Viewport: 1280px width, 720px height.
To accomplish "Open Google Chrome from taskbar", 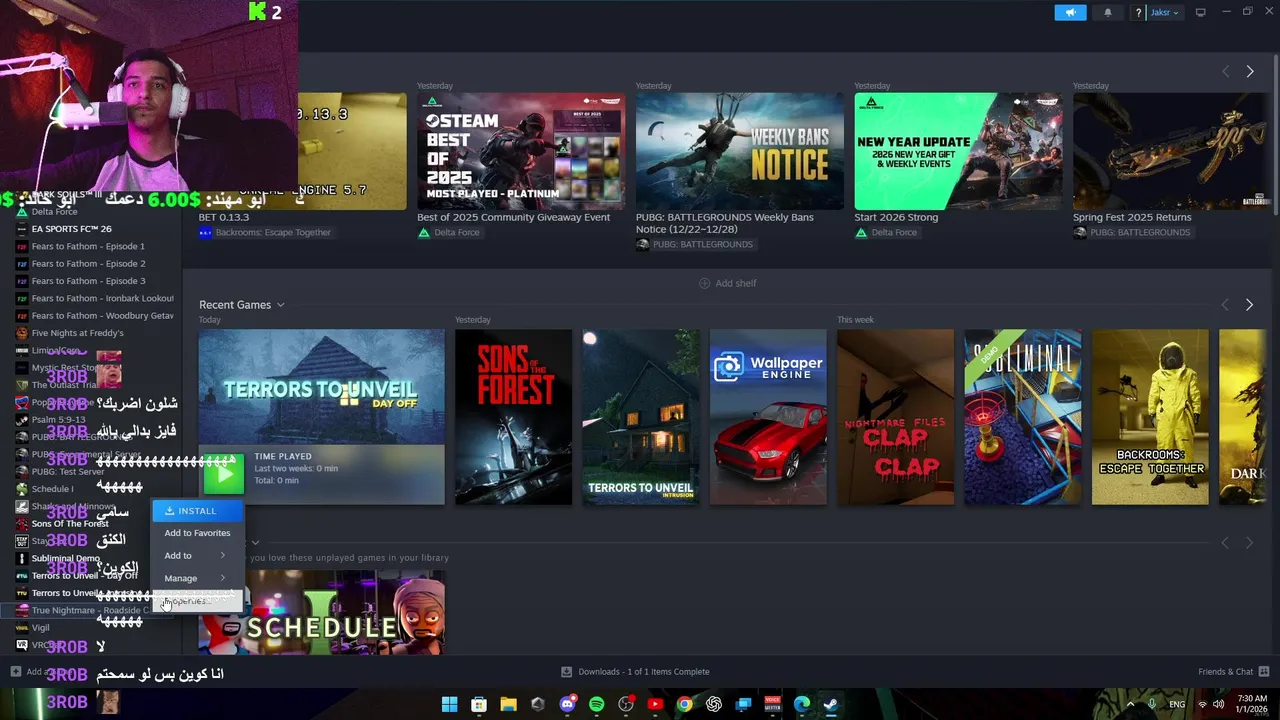I will tap(684, 704).
